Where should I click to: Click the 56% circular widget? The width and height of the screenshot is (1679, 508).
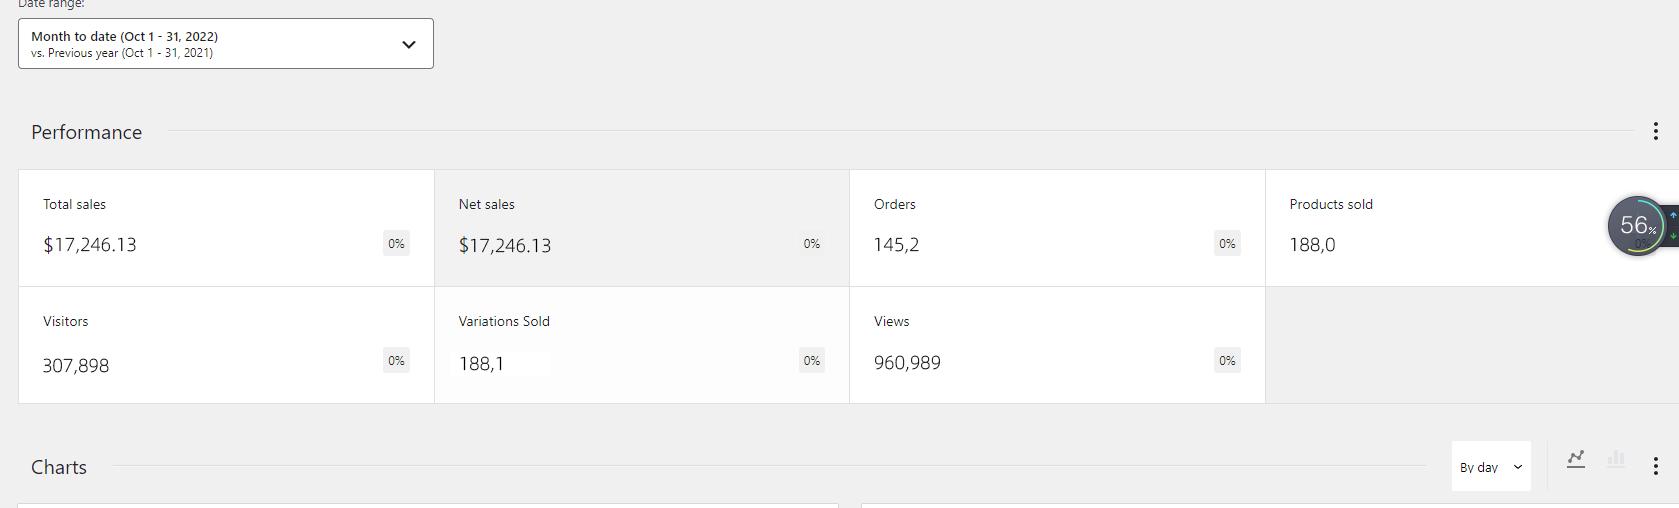click(x=1637, y=226)
